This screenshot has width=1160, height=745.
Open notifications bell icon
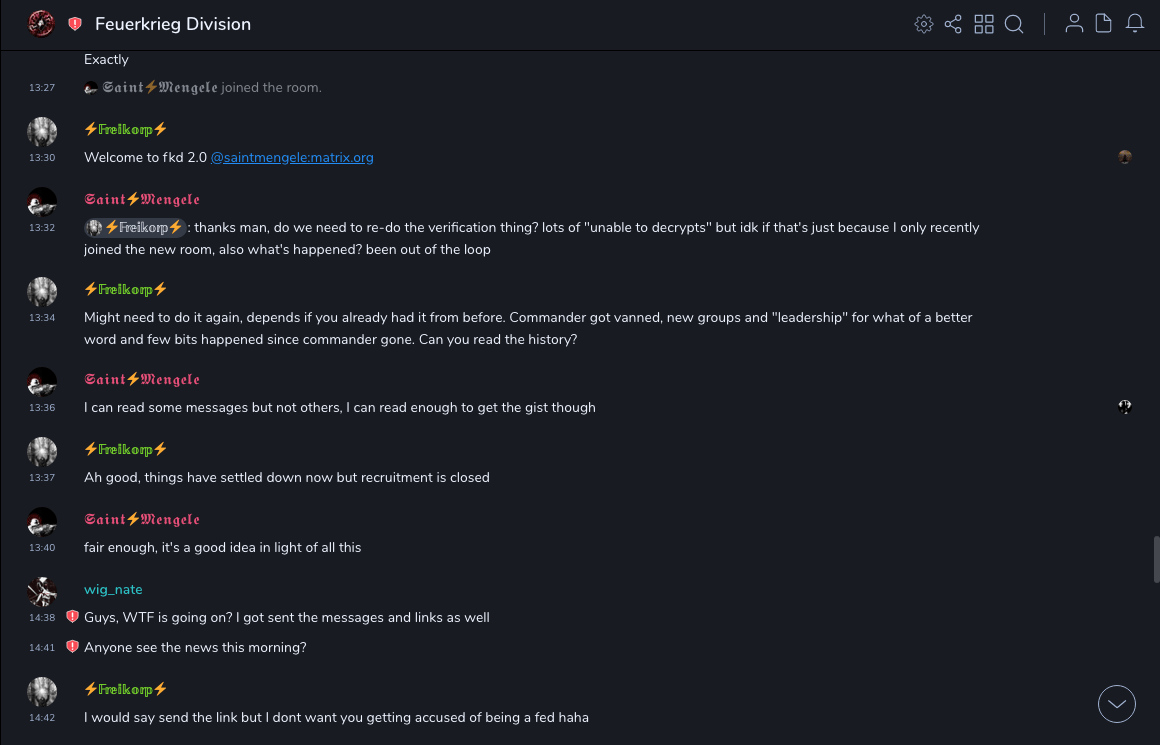(x=1135, y=24)
